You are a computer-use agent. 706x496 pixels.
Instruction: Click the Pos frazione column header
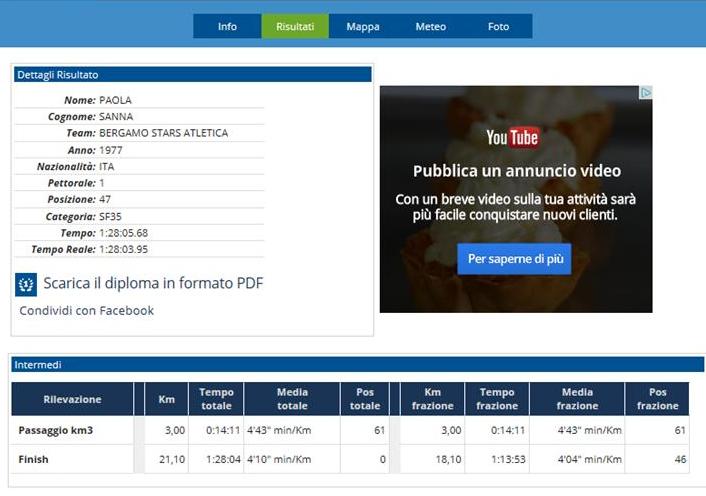coord(657,399)
